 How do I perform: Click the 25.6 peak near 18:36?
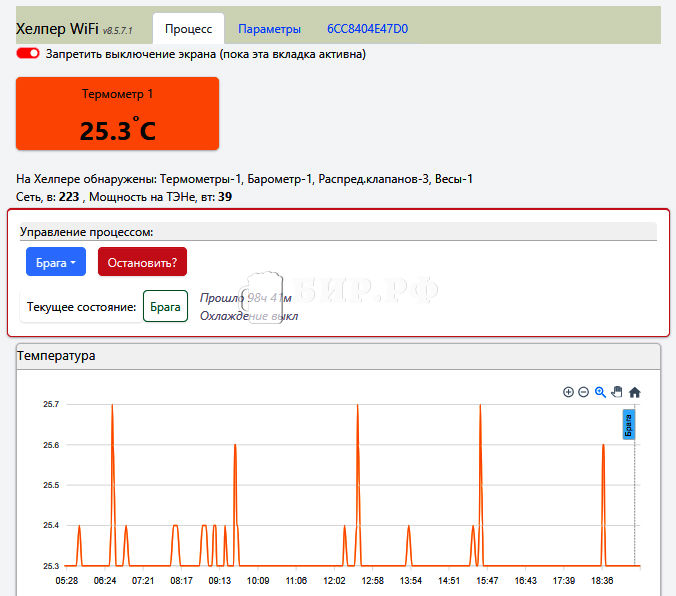tap(603, 446)
